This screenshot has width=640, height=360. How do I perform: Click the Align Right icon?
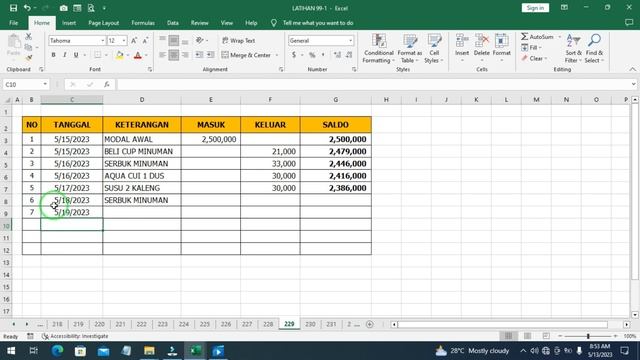click(185, 55)
